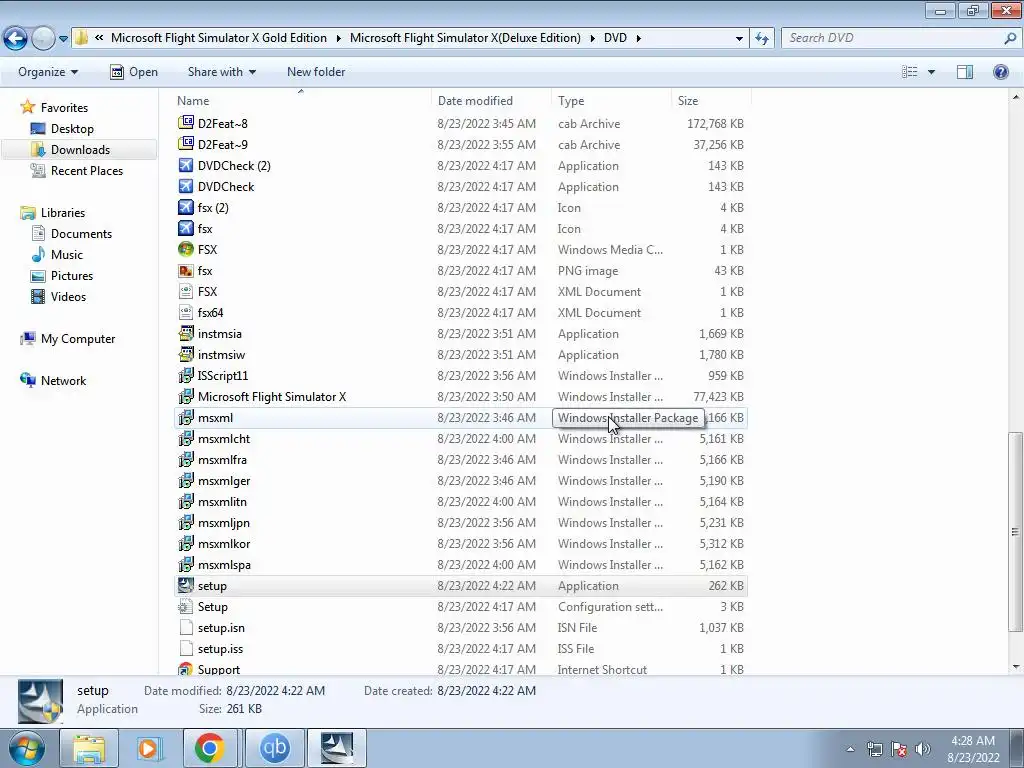1024x768 pixels.
Task: Open the help question mark button
Action: click(x=1000, y=72)
